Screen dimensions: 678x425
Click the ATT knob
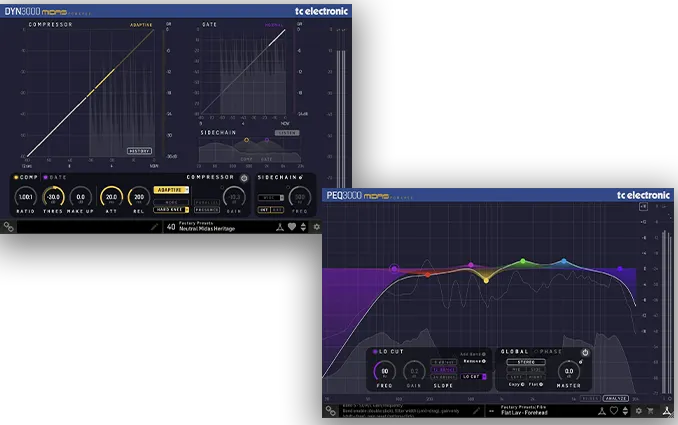tap(111, 197)
